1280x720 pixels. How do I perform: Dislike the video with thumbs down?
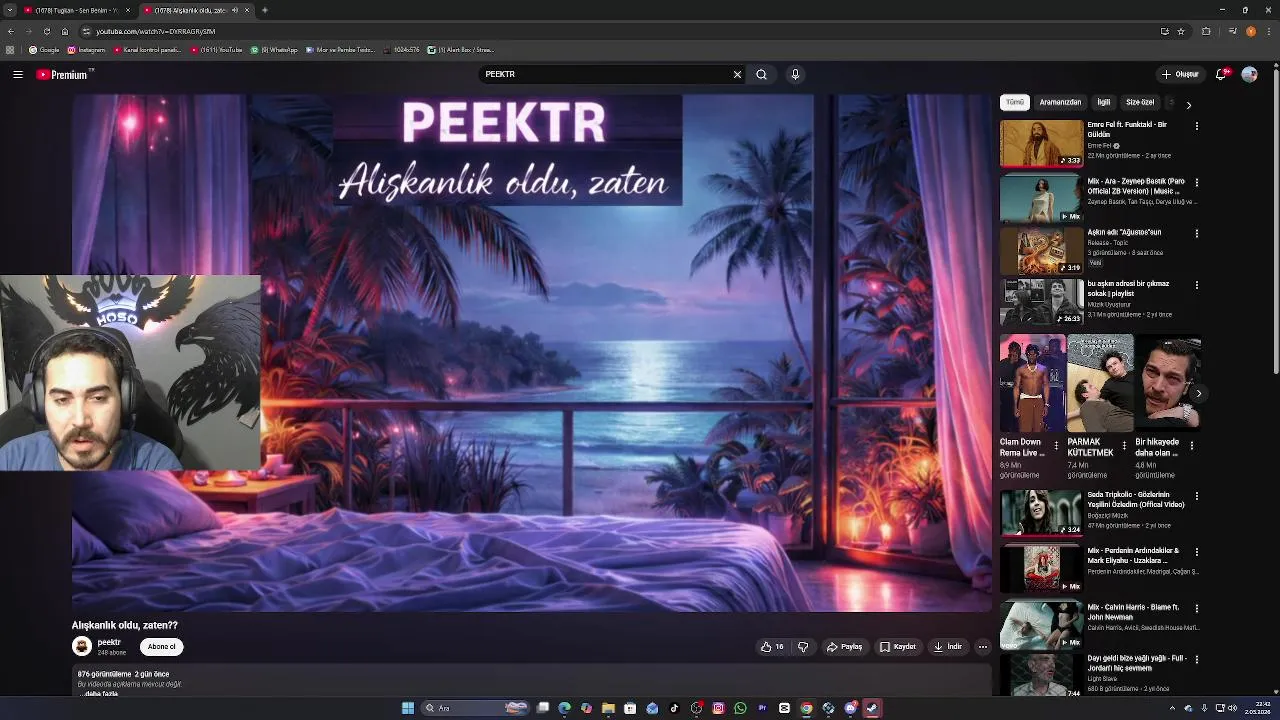pos(803,647)
